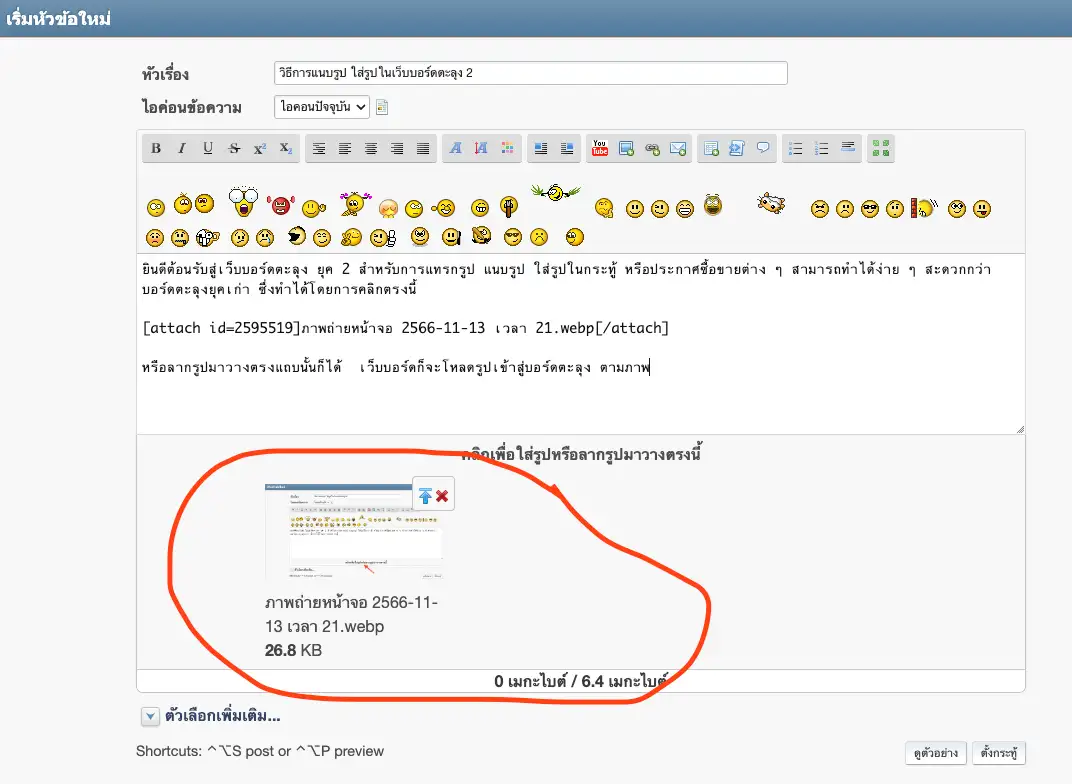Remove the attached screenshot with the red X
Viewport: 1072px width, 784px height.
(x=442, y=496)
